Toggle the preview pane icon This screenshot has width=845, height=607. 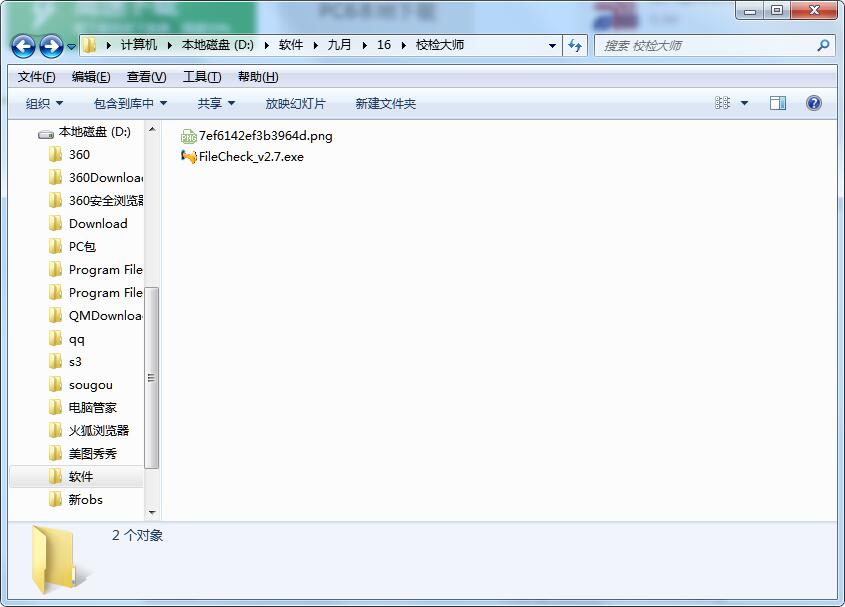(778, 103)
